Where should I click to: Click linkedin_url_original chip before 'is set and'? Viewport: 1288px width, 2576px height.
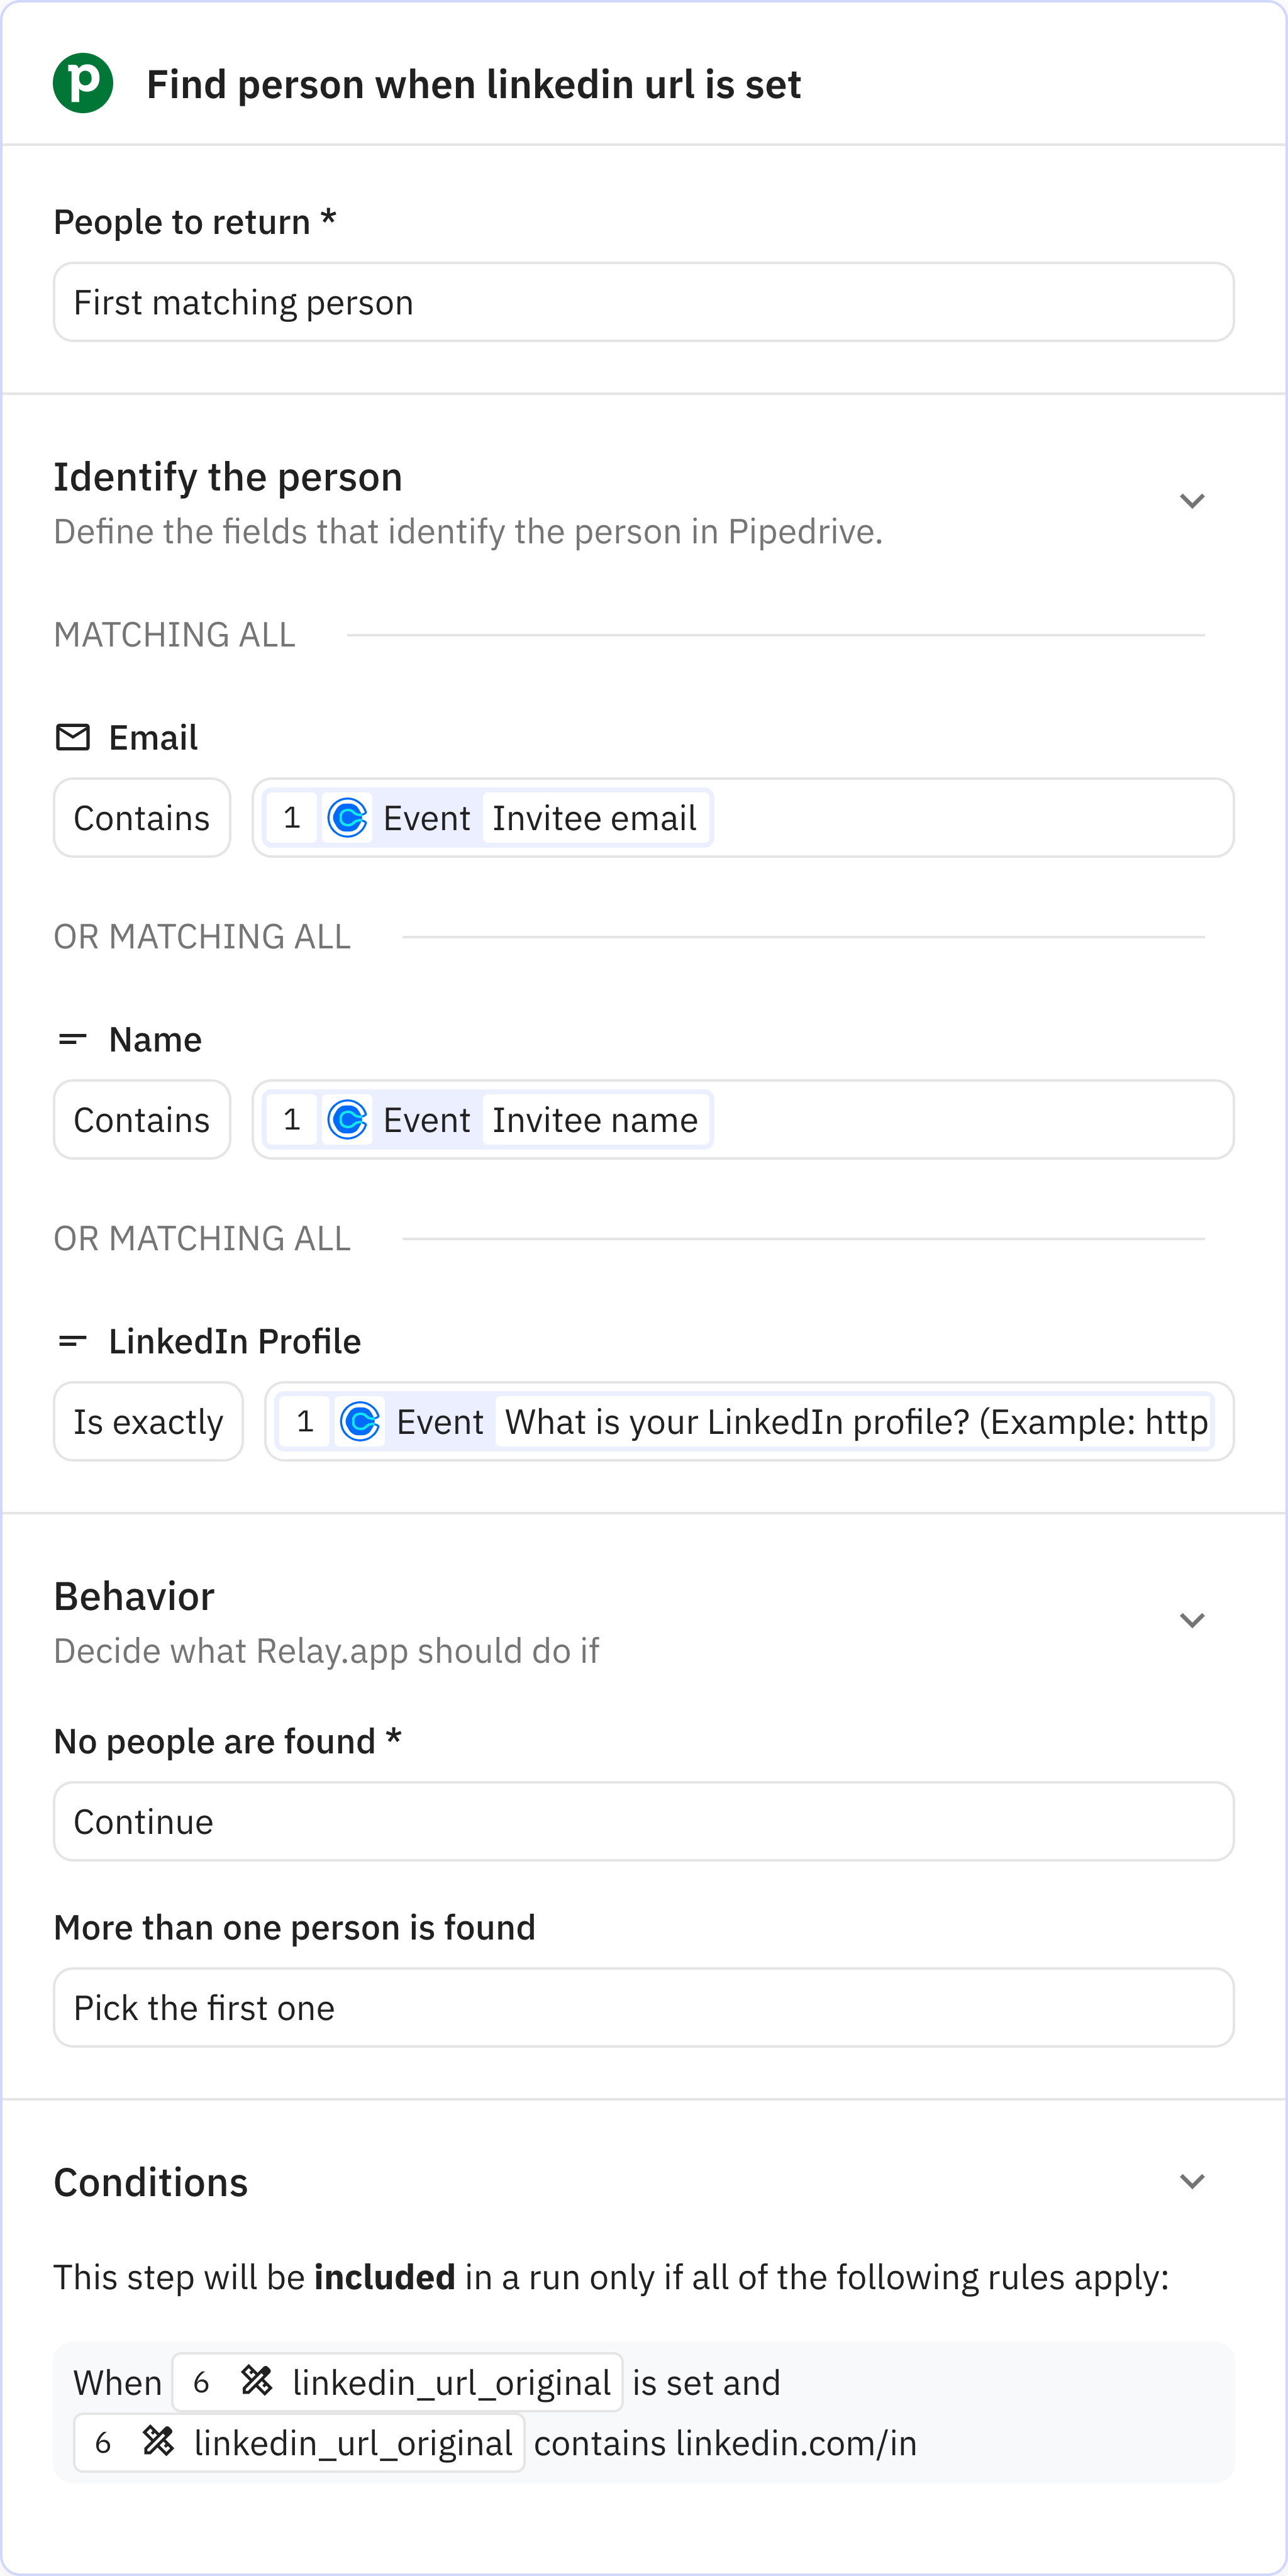pyautogui.click(x=397, y=2382)
